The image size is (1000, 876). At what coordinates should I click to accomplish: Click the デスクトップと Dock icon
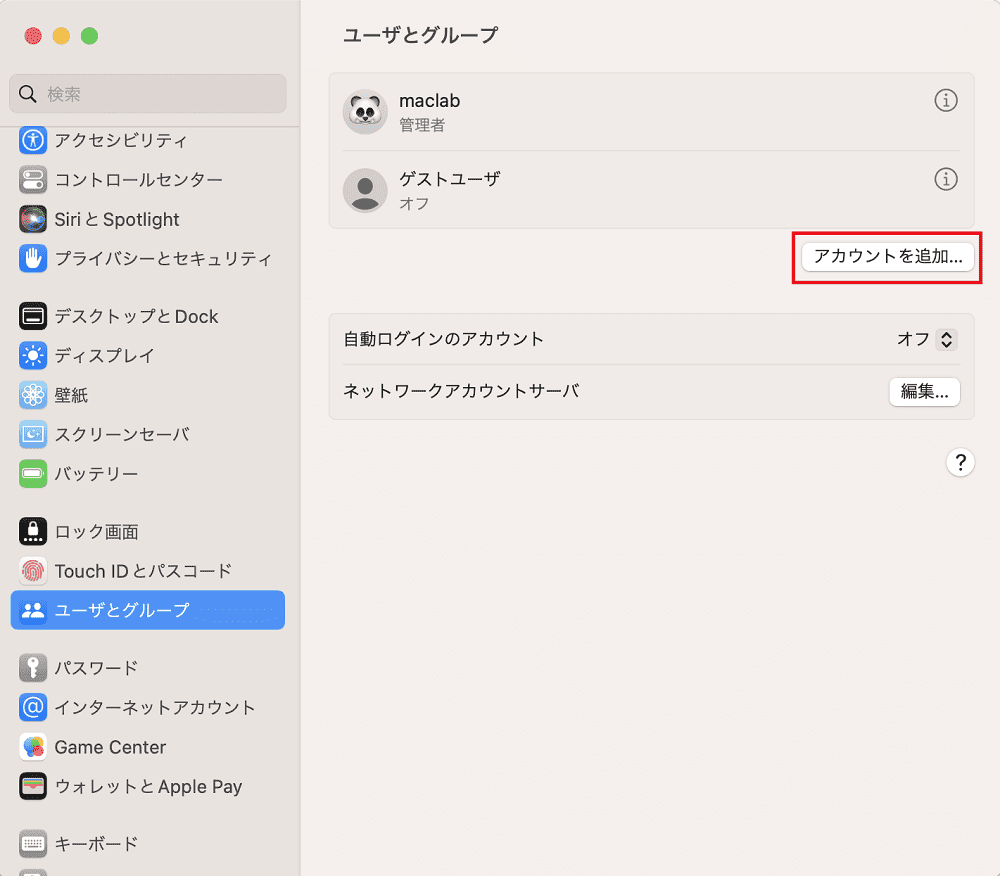pos(33,316)
